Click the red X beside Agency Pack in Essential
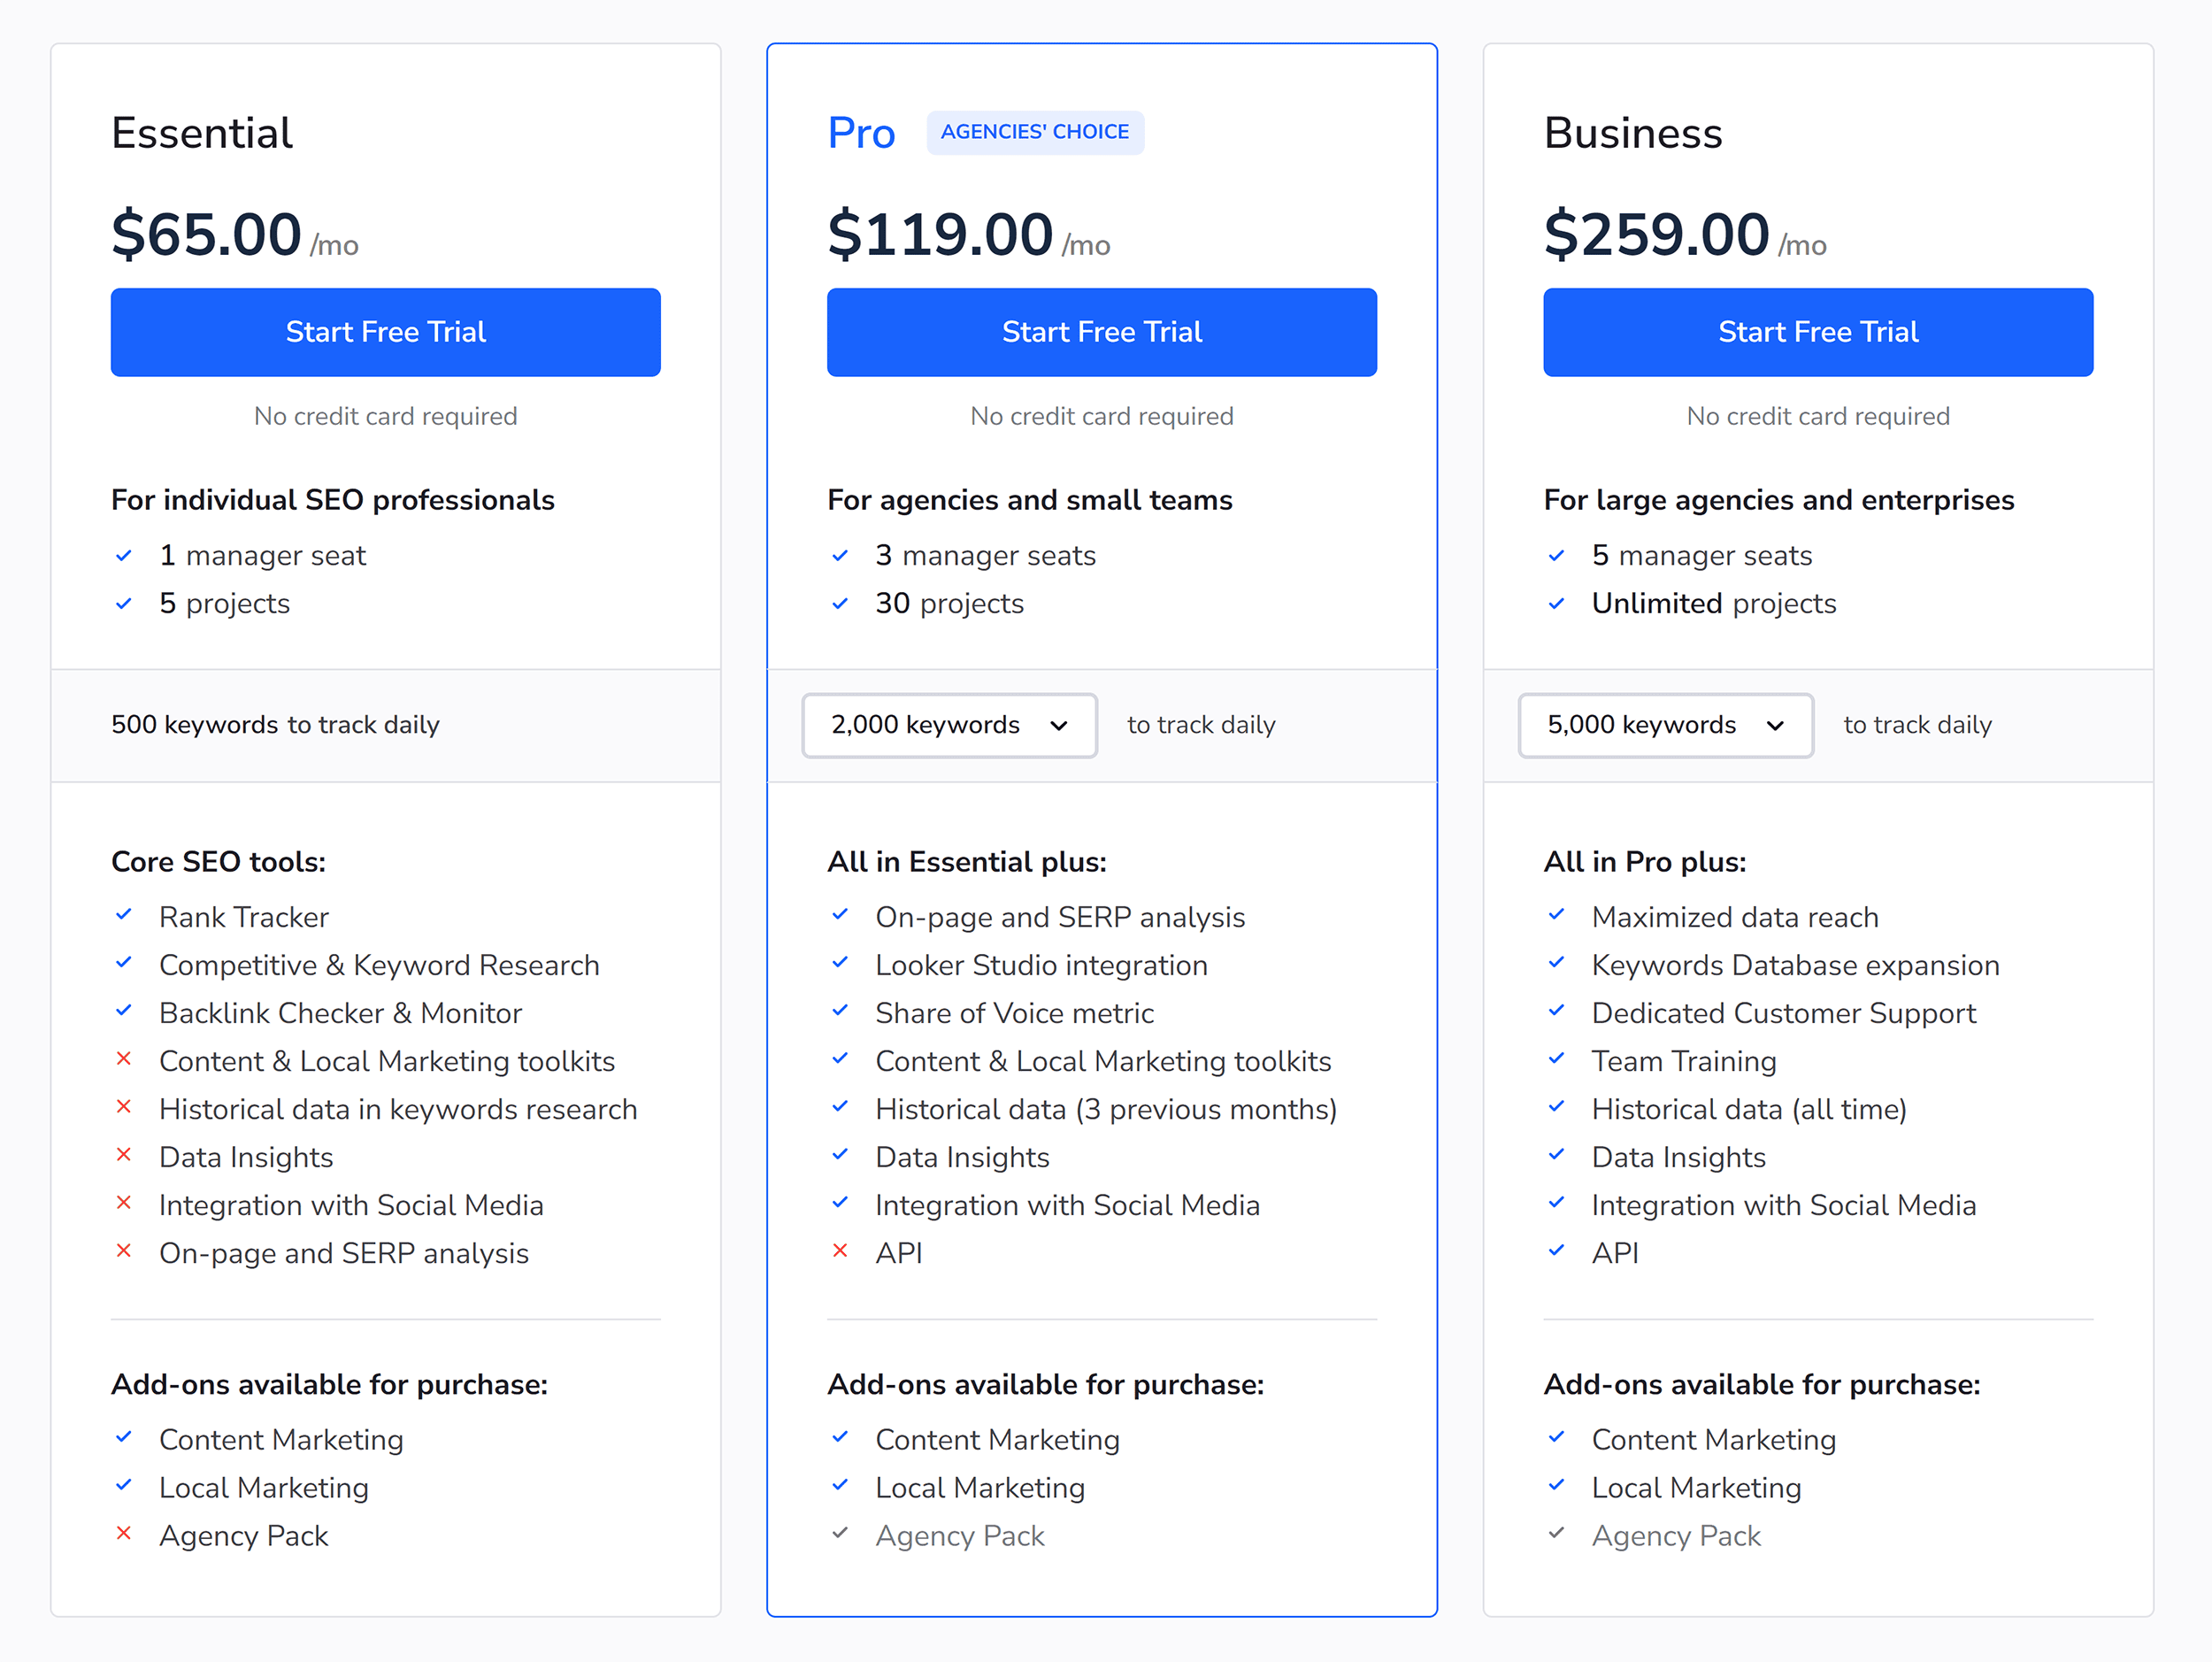This screenshot has width=2212, height=1662. pos(126,1535)
